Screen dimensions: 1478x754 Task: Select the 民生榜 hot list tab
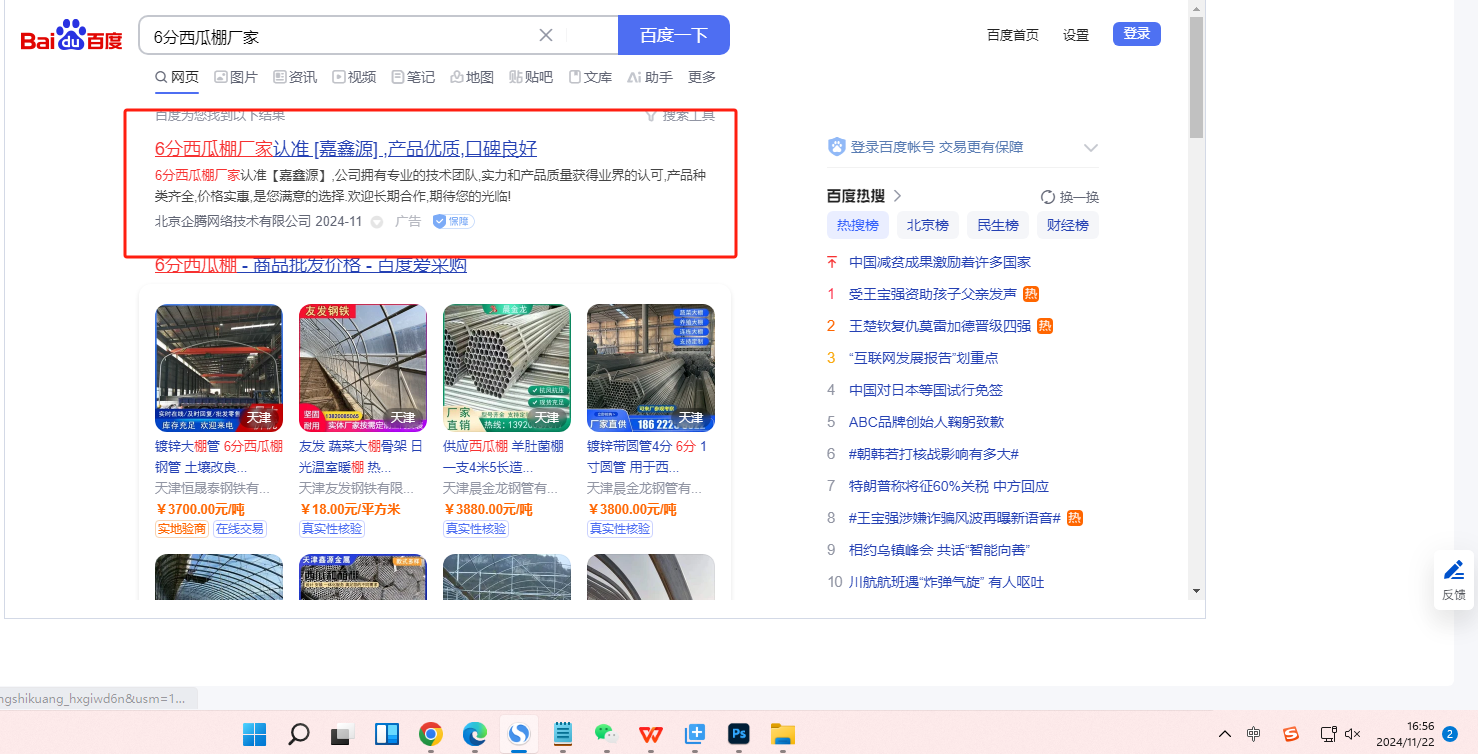(x=997, y=225)
